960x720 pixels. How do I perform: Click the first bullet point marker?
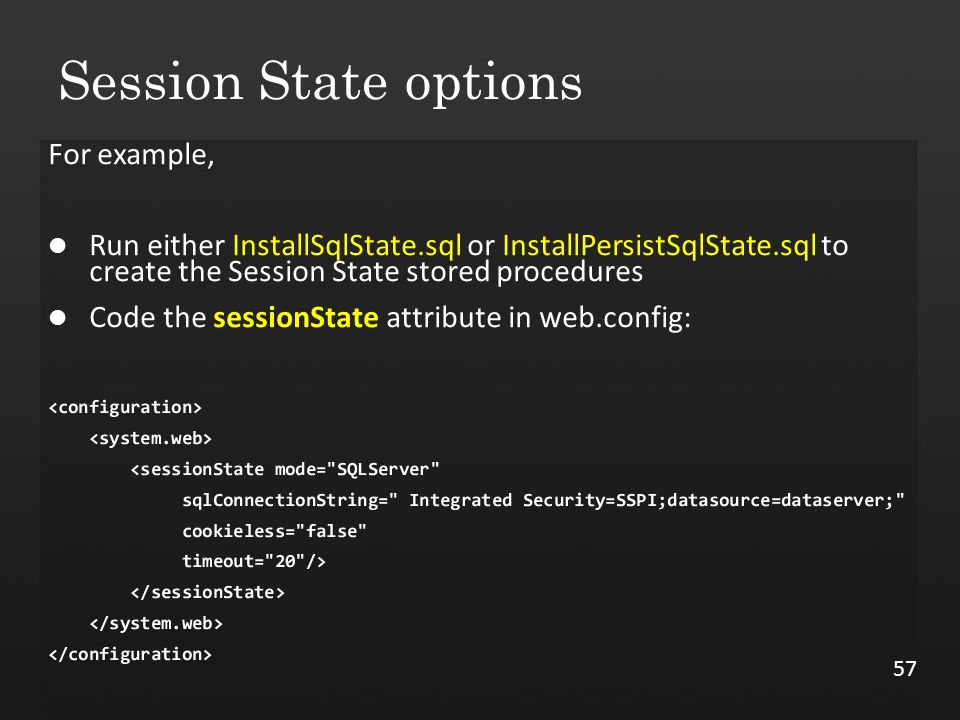coord(58,246)
